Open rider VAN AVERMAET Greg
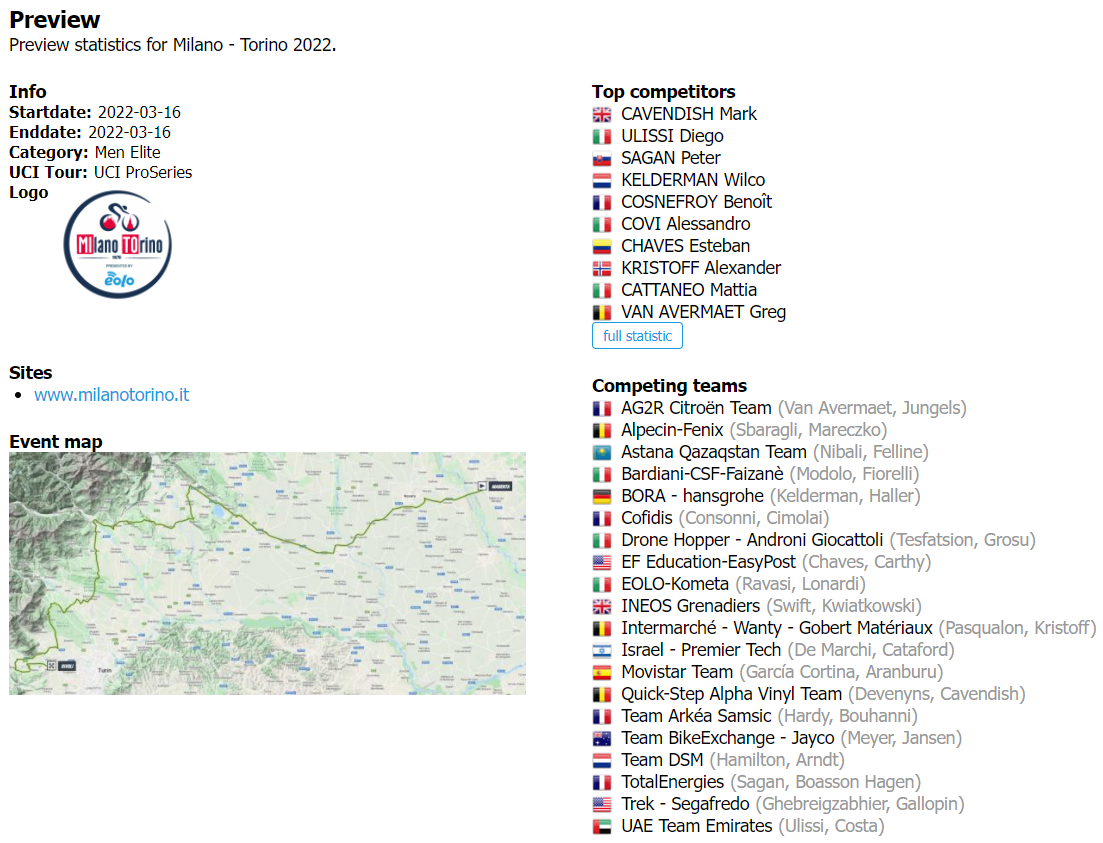 pyautogui.click(x=703, y=312)
